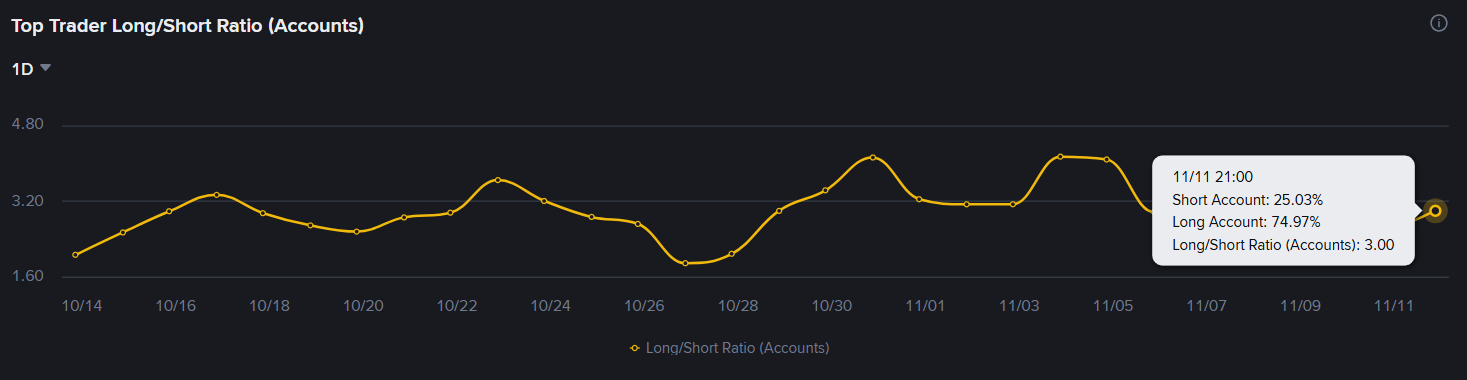
Task: Click the 10/17 peak data point
Action: (x=216, y=194)
